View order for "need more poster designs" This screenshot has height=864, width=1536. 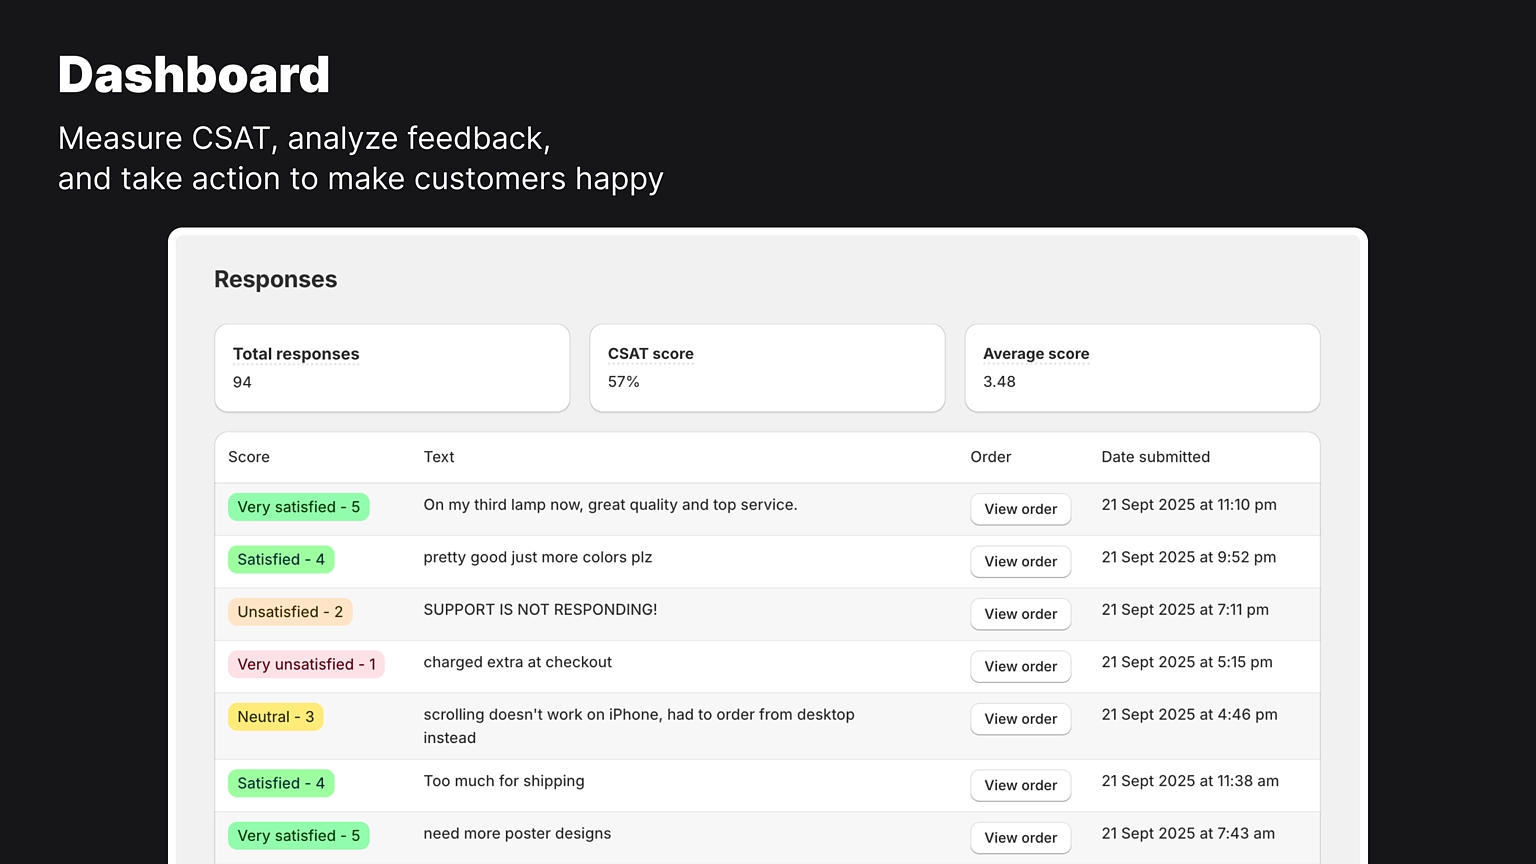tap(1020, 837)
